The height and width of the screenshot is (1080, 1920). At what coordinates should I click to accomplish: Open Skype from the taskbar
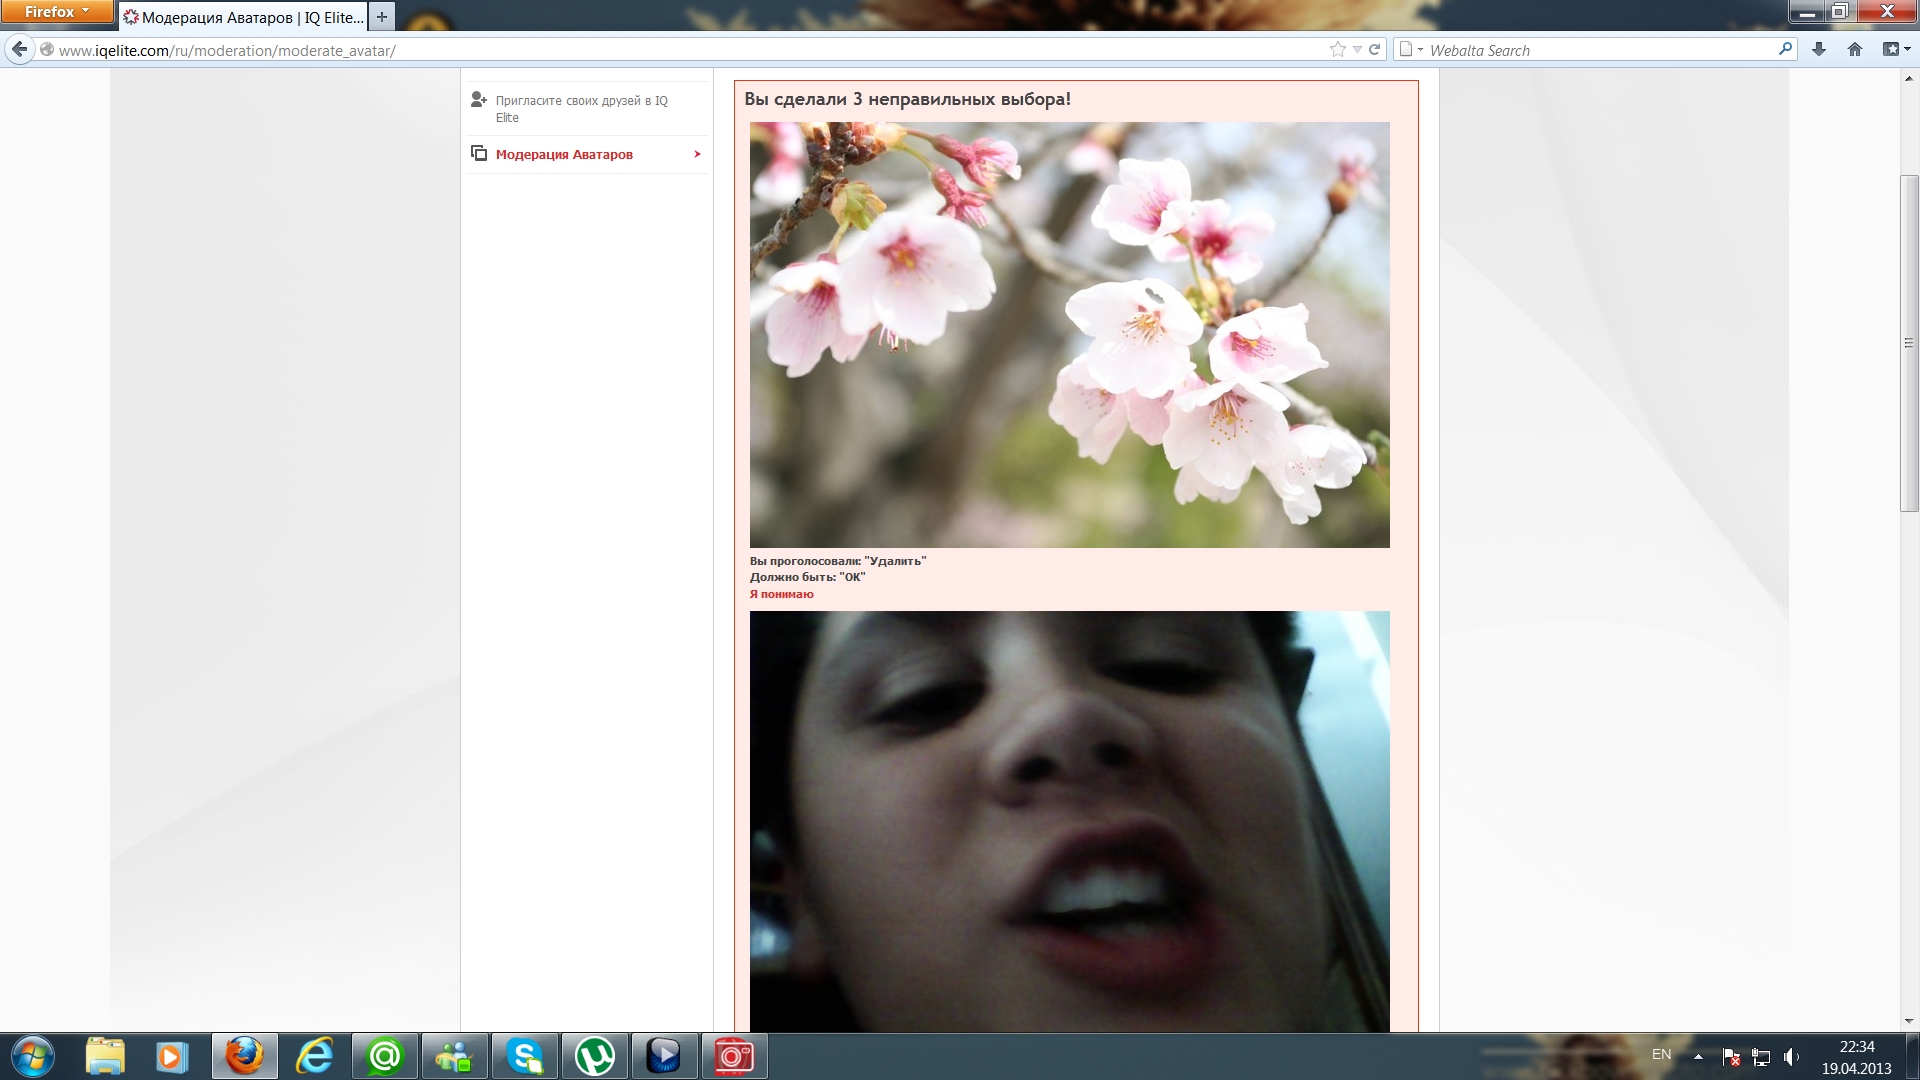[x=525, y=1056]
